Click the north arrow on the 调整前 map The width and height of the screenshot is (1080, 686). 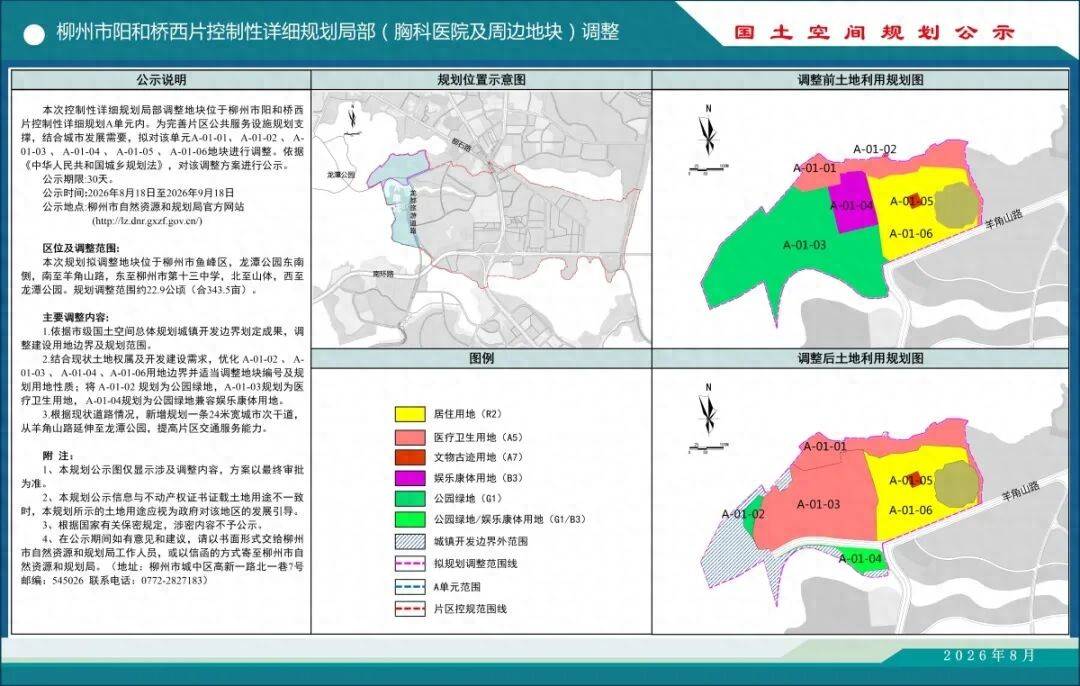click(708, 131)
